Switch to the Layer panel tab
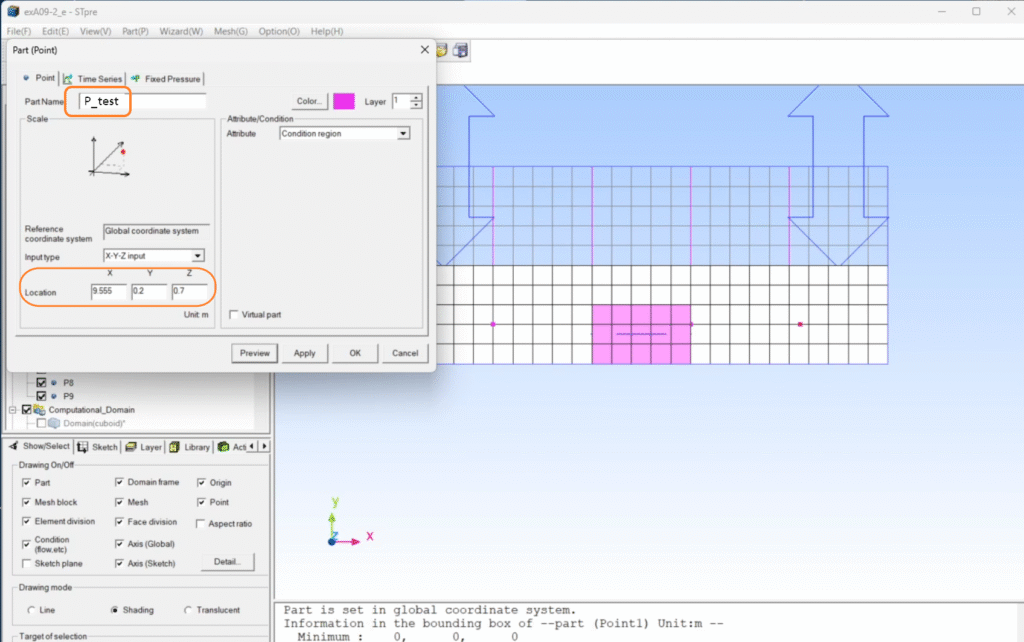The height and width of the screenshot is (642, 1024). (144, 447)
